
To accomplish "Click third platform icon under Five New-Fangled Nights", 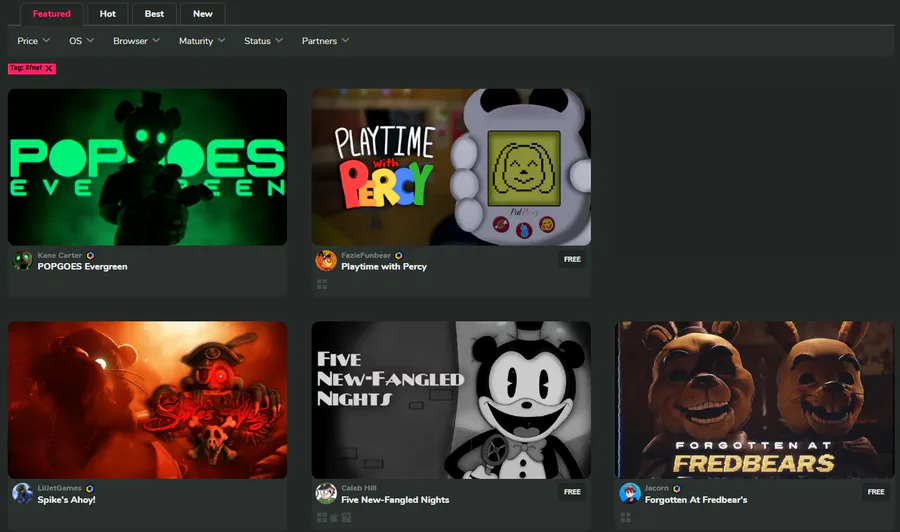I will pyautogui.click(x=346, y=518).
